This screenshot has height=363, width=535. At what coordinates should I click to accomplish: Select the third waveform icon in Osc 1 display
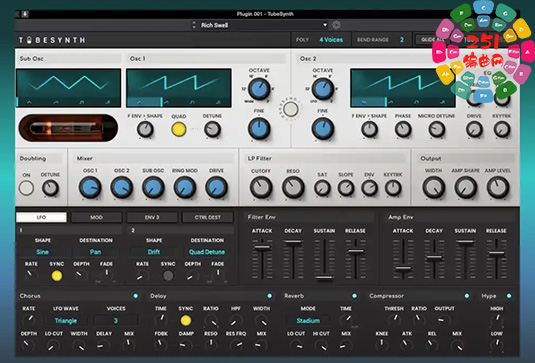coord(192,102)
